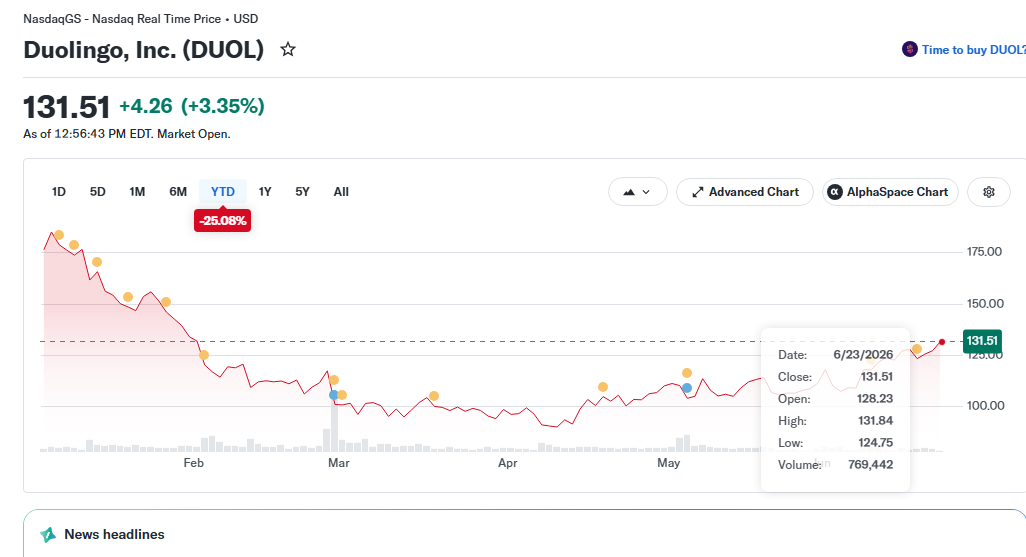Click the AlphaSpace logo icon
Screen dimensions: 1026x557
pos(835,192)
